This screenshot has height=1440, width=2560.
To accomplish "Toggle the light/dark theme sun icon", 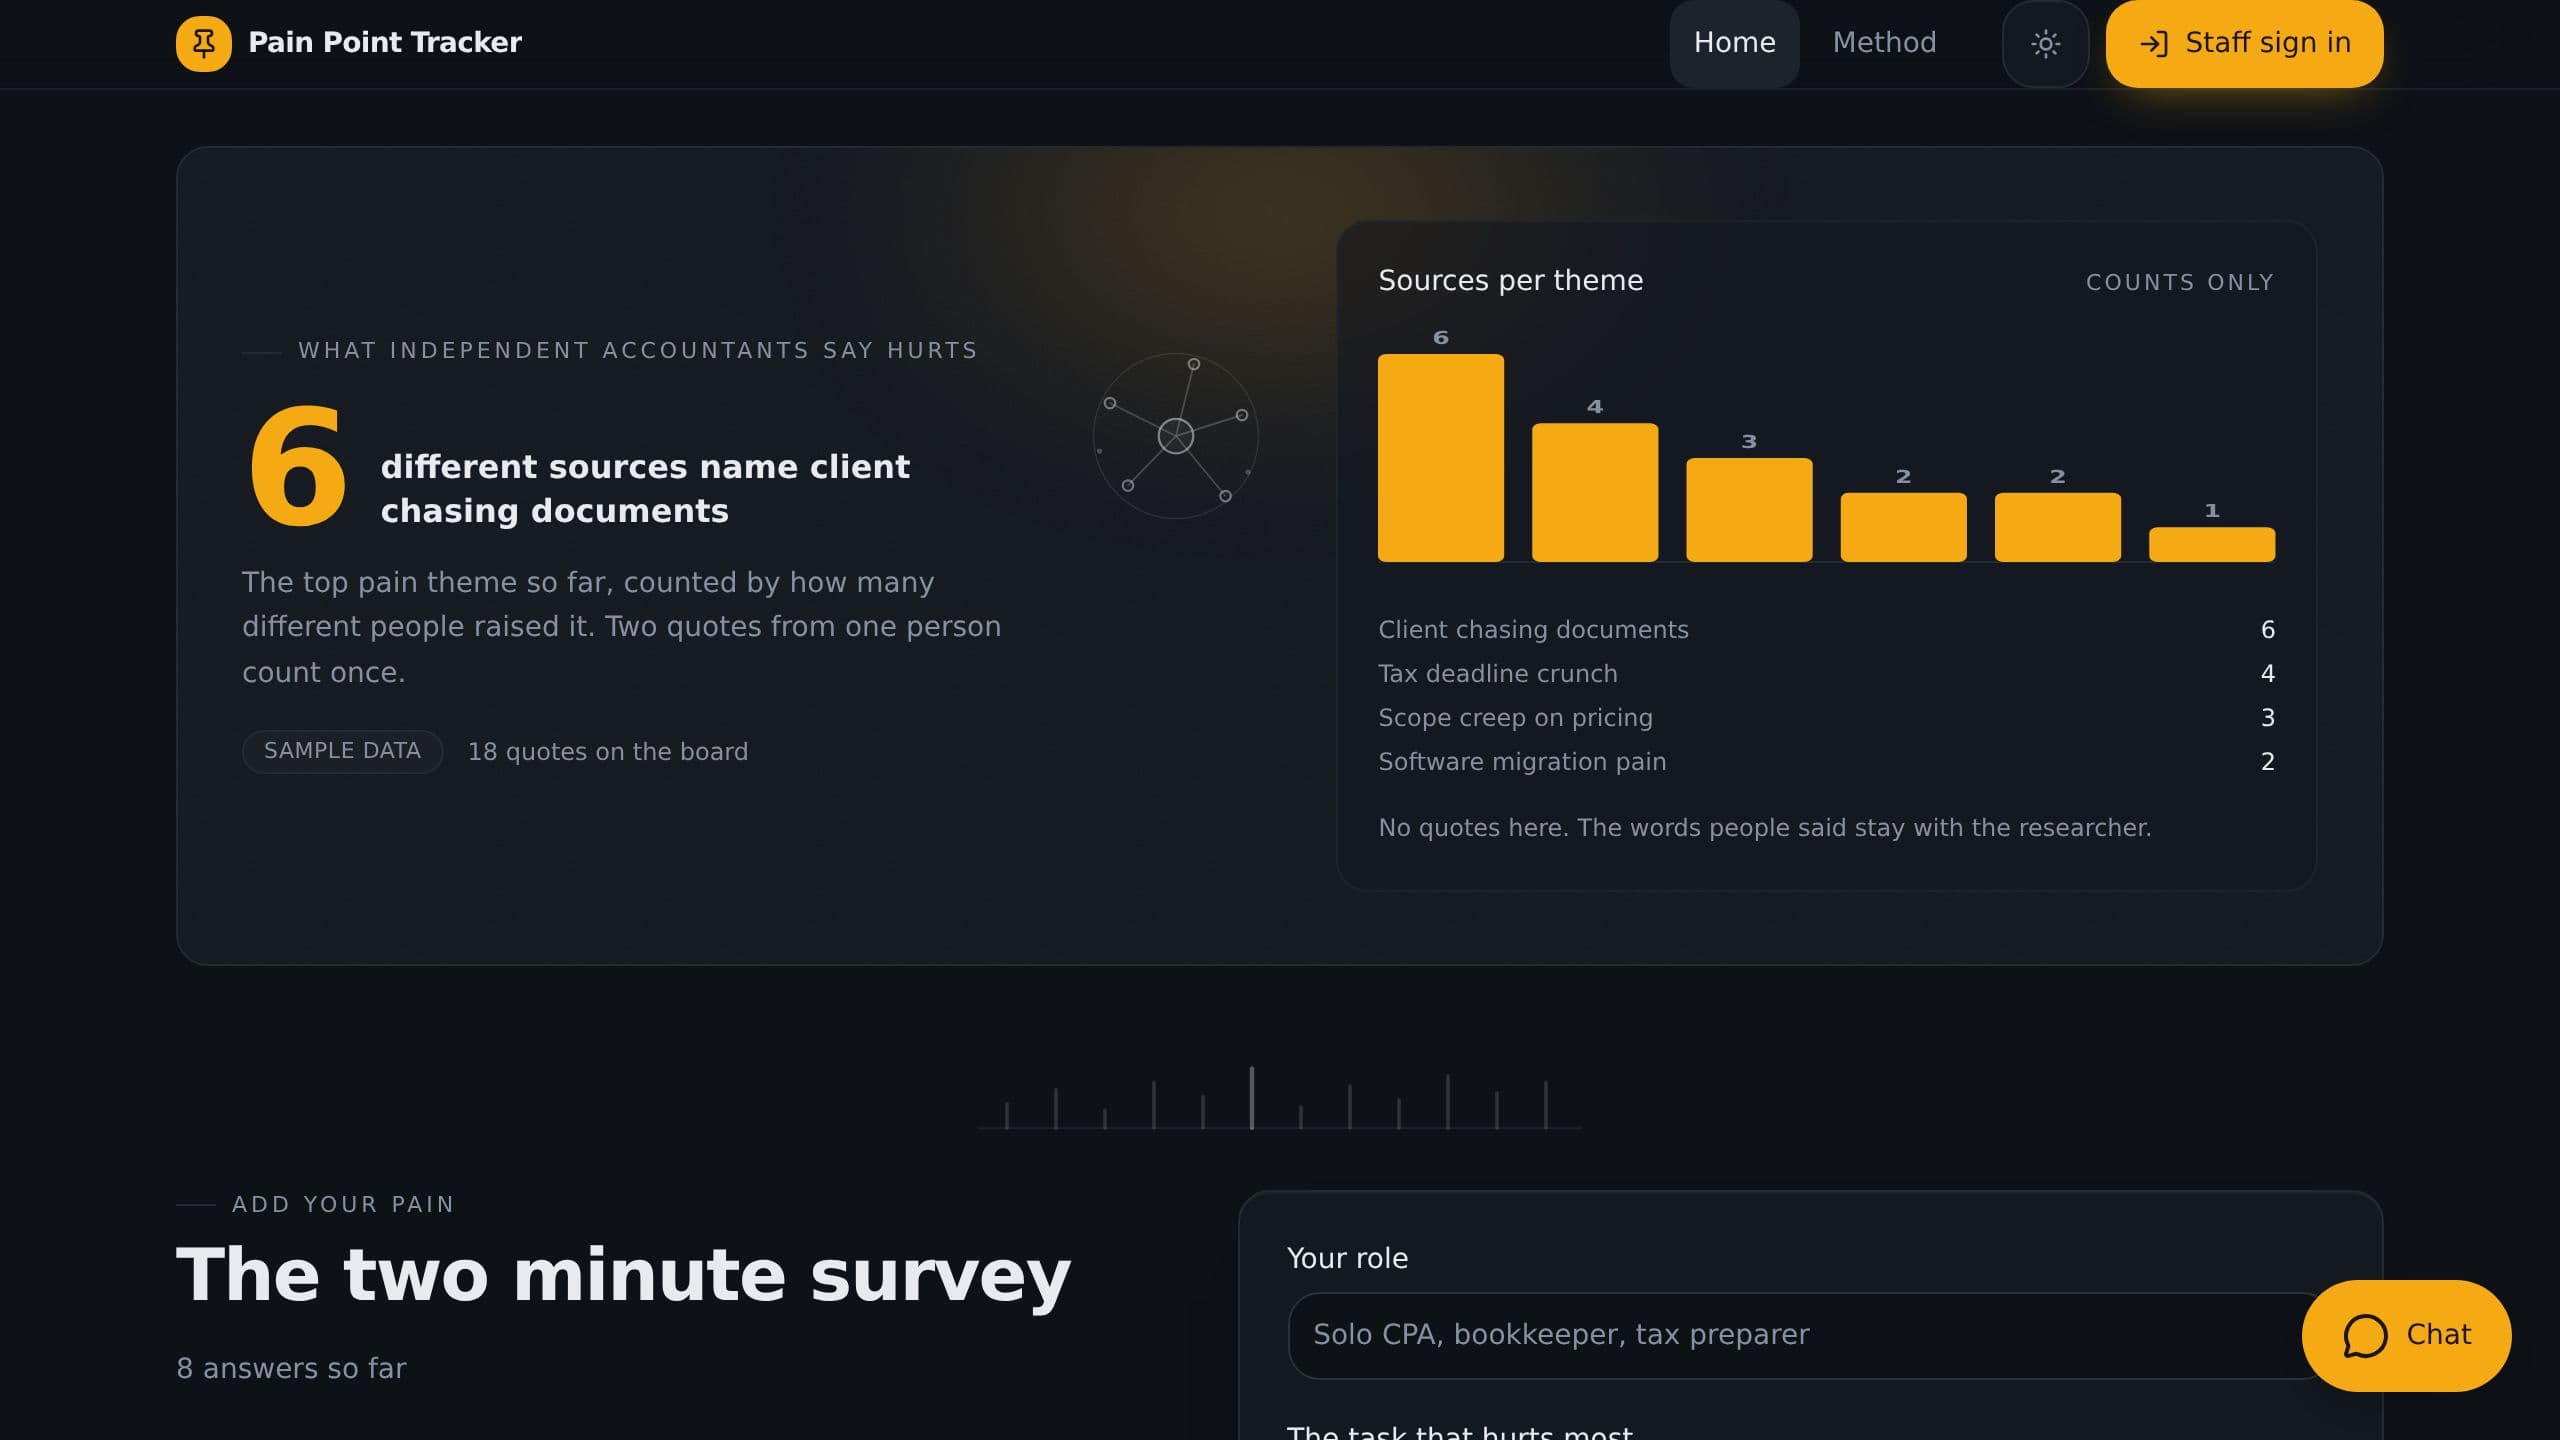I will pyautogui.click(x=2045, y=43).
